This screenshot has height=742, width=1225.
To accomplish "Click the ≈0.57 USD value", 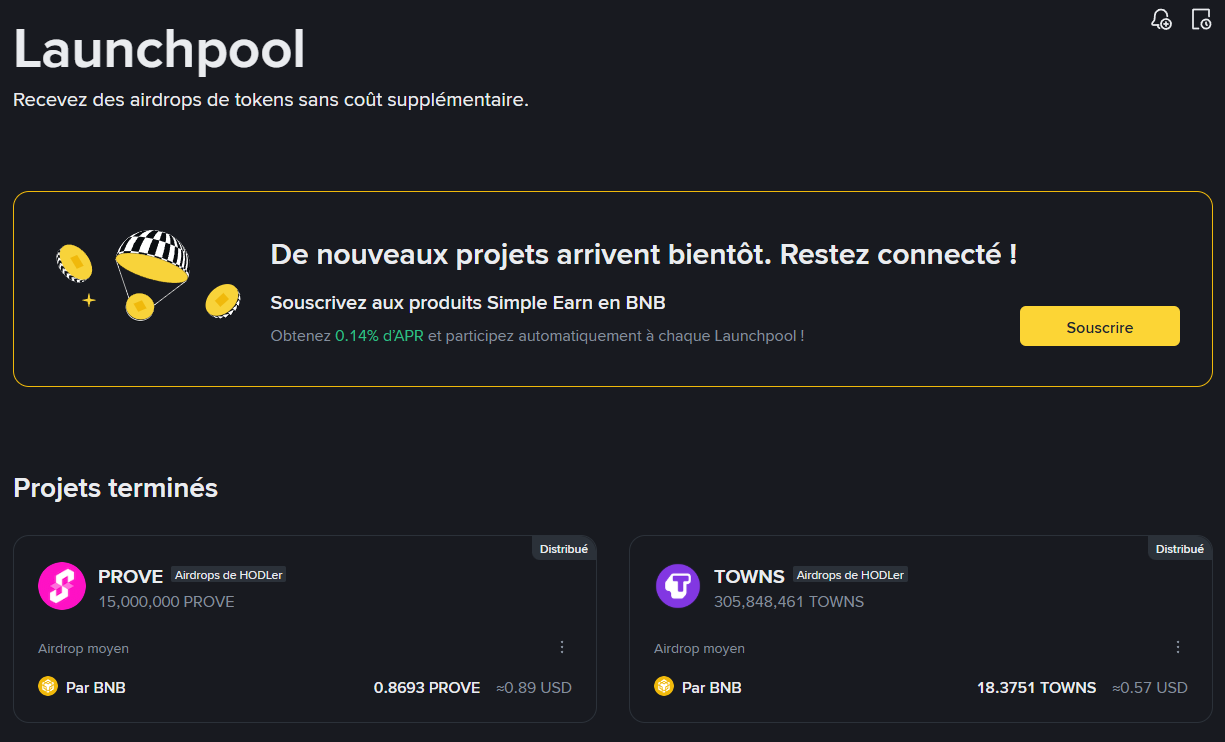I will click(1150, 688).
